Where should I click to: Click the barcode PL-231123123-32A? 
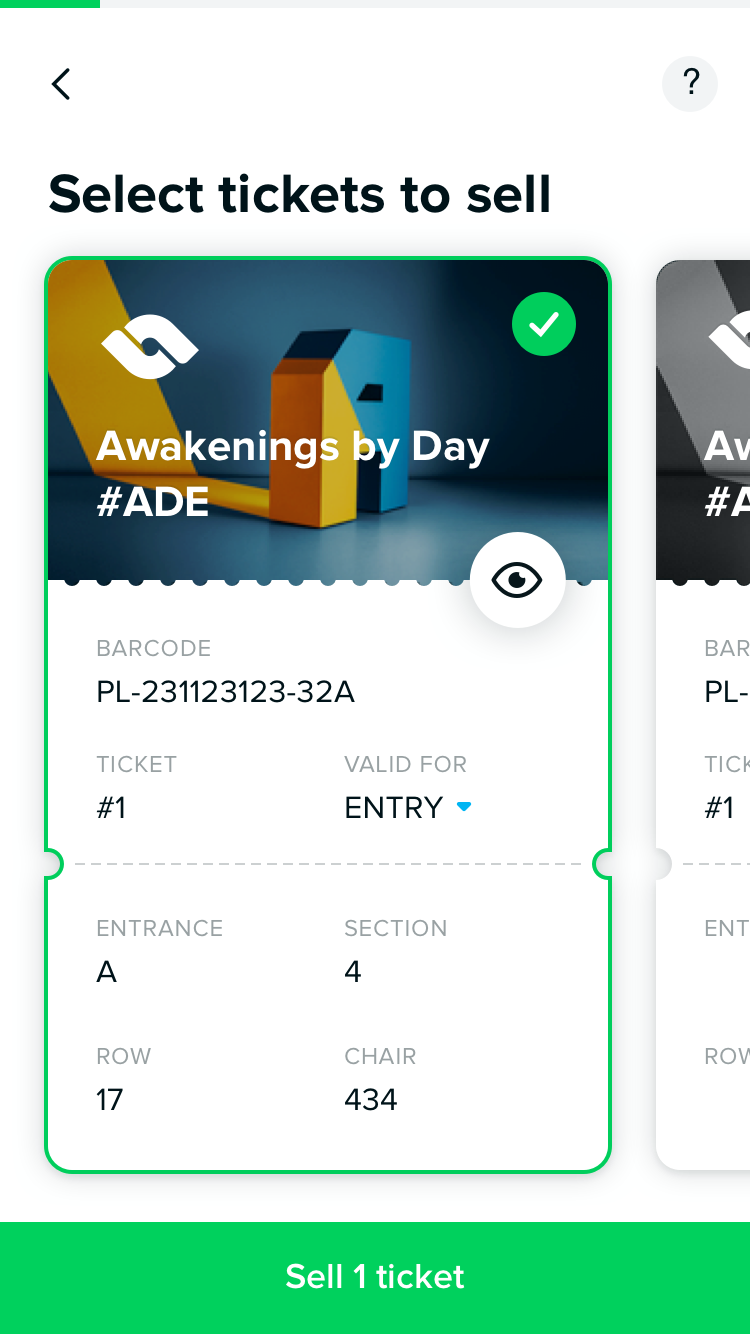pos(226,692)
